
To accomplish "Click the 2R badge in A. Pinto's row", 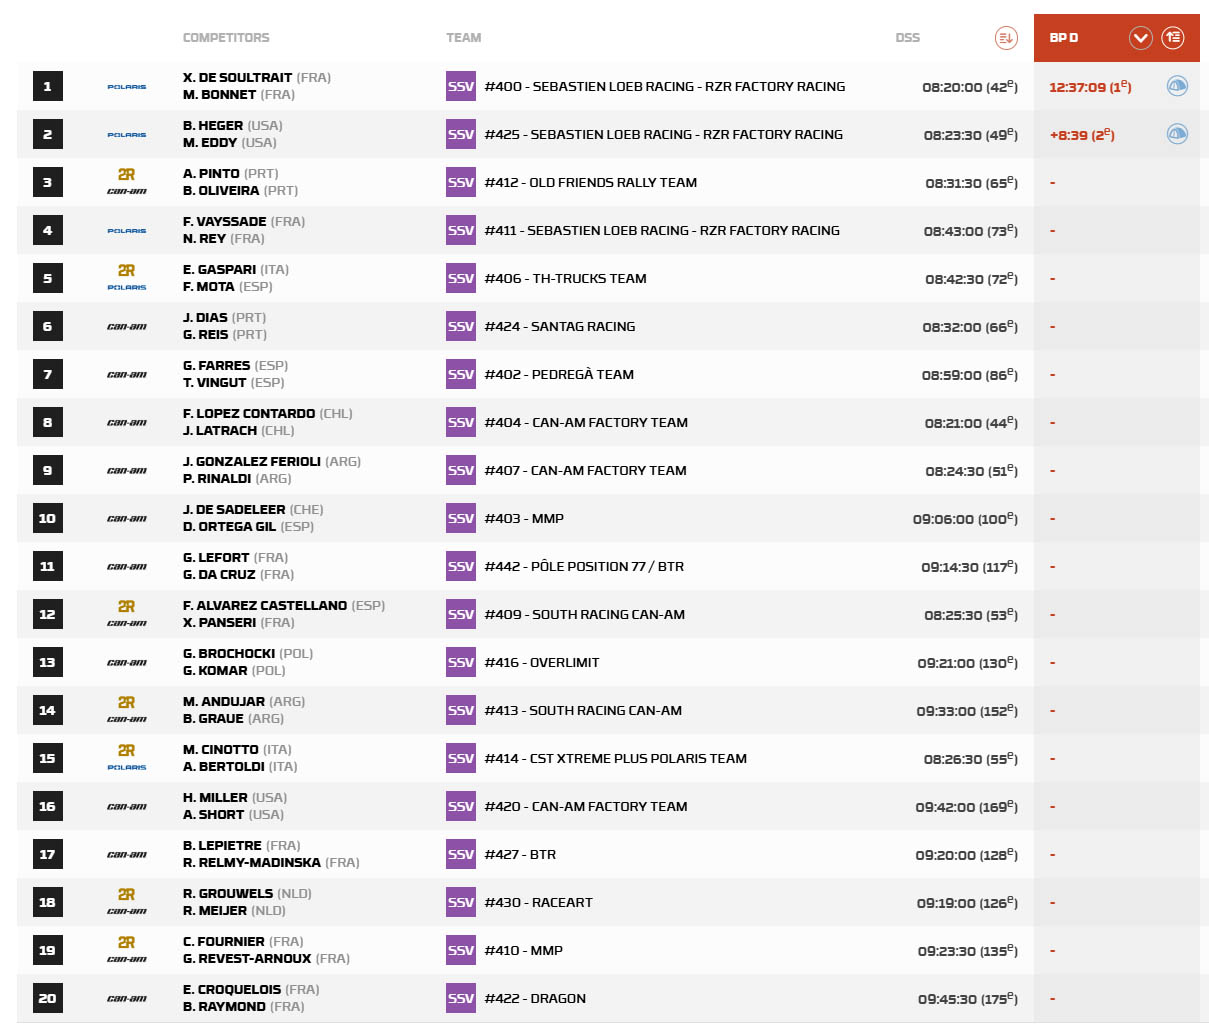I will point(126,174).
